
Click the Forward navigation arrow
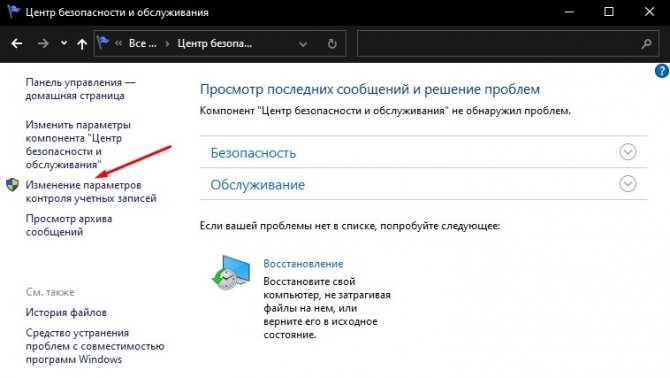(x=43, y=44)
